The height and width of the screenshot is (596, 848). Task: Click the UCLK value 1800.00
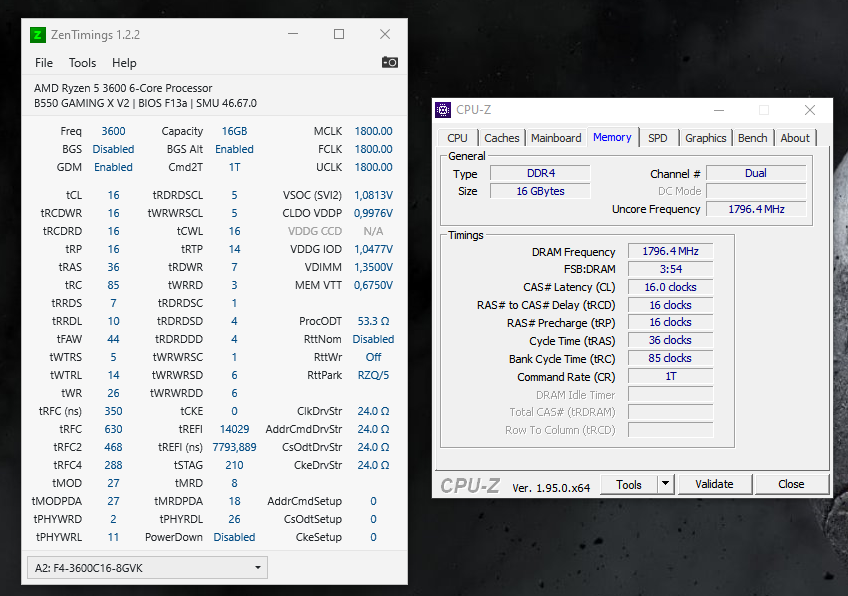coord(373,167)
